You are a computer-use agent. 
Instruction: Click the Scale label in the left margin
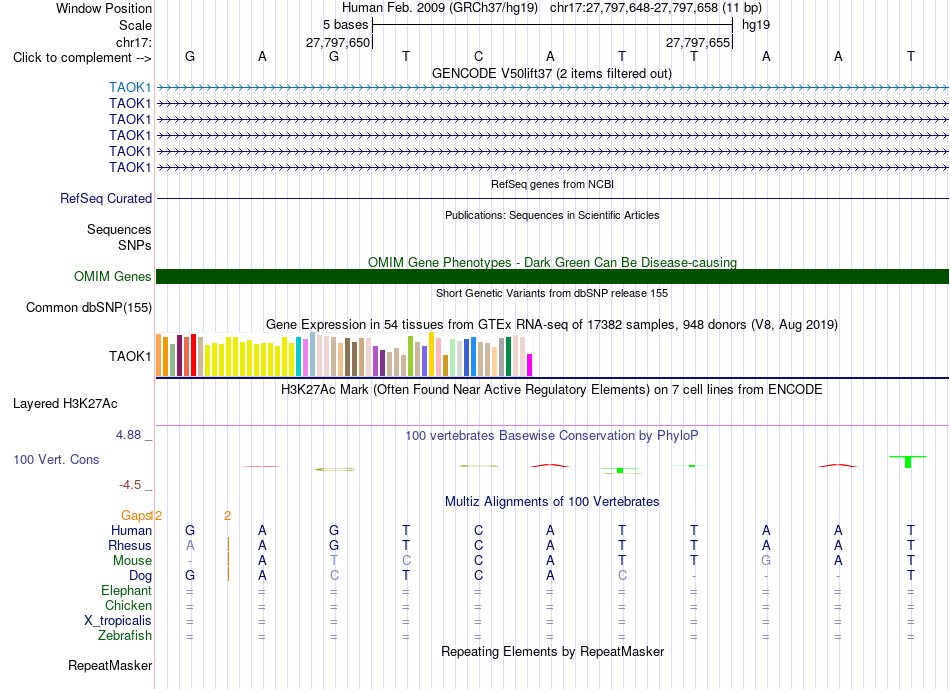click(135, 25)
